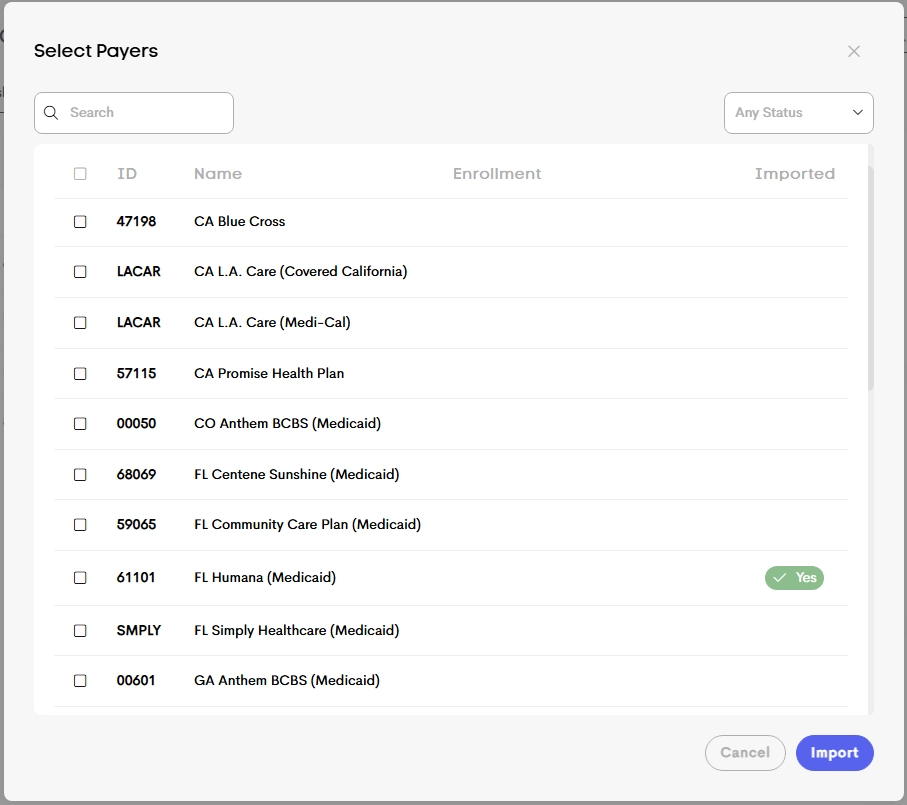Select payer ID 00601
This screenshot has width=907, height=805.
point(136,681)
